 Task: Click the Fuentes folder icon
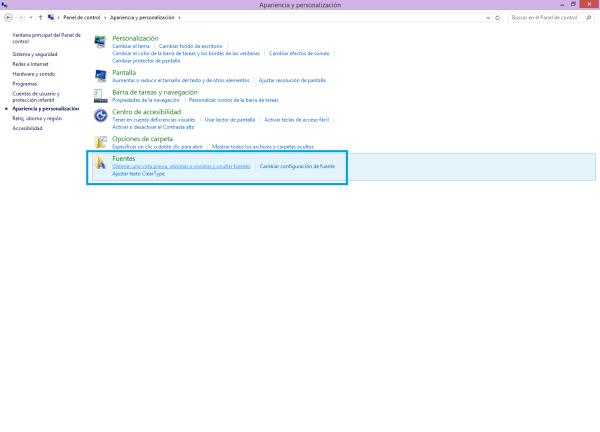coord(100,164)
